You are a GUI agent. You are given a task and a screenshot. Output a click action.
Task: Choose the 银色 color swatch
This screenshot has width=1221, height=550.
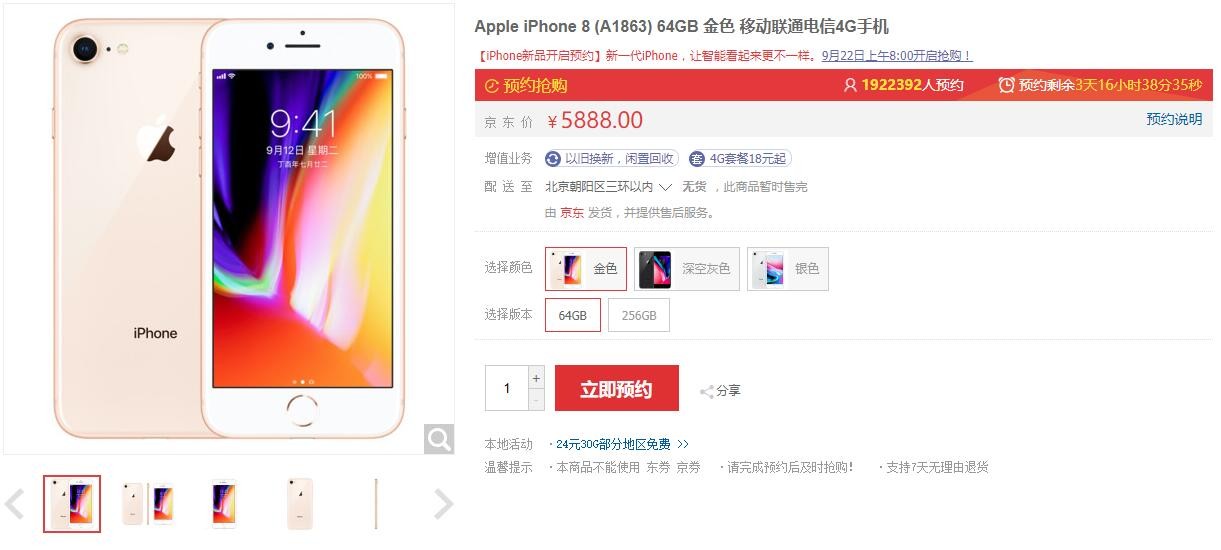pos(788,269)
